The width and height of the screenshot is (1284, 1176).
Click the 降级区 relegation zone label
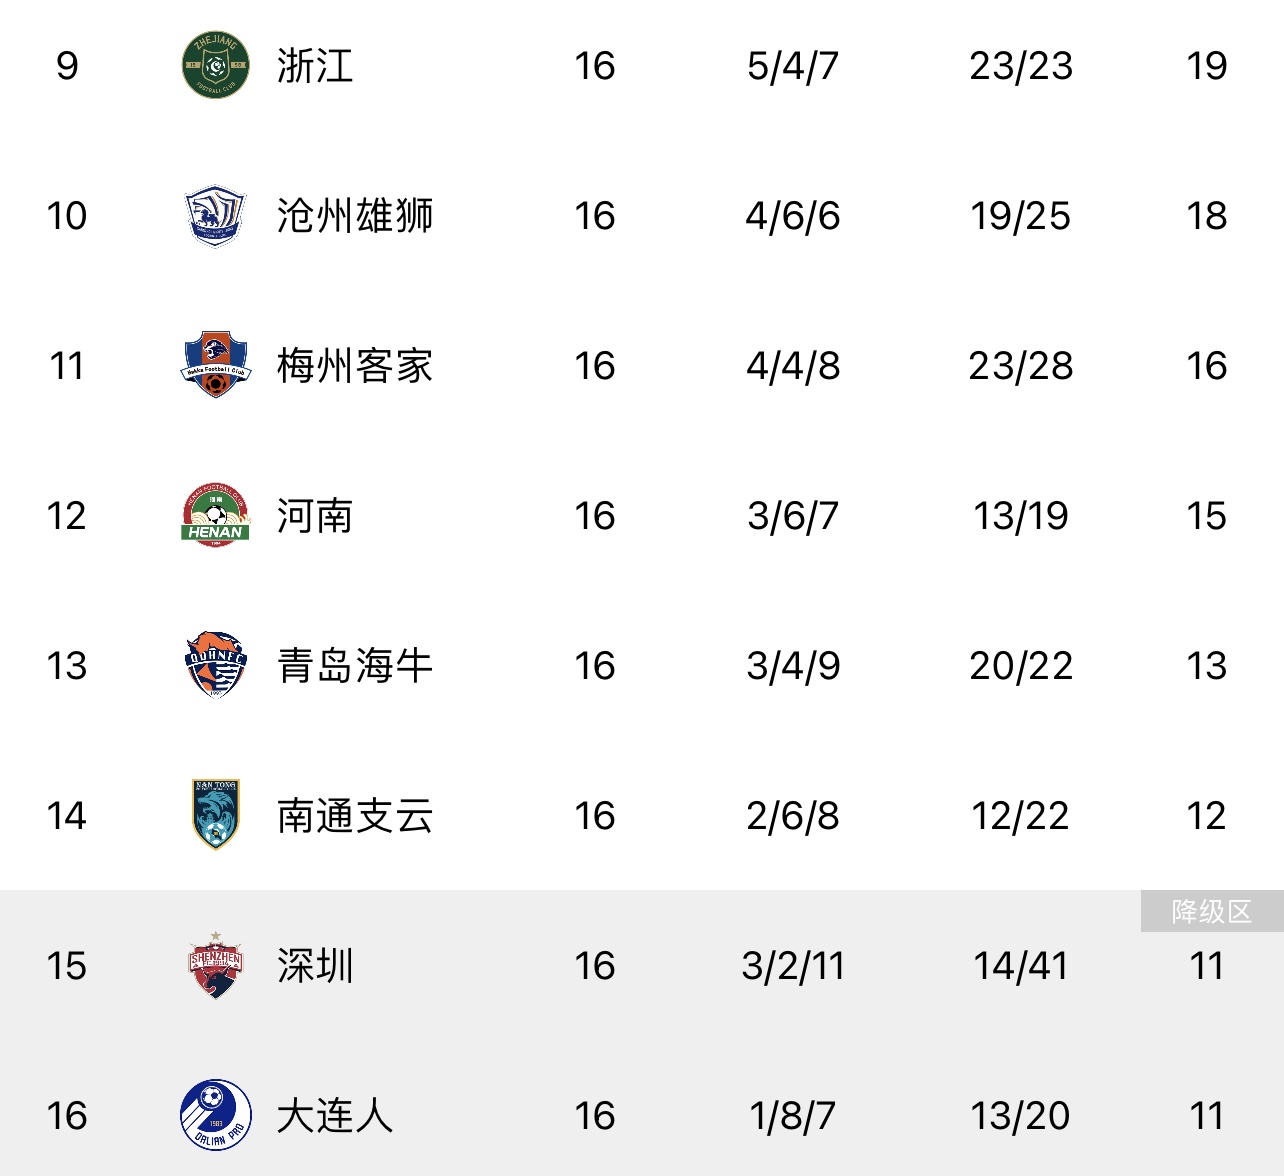tap(1212, 911)
